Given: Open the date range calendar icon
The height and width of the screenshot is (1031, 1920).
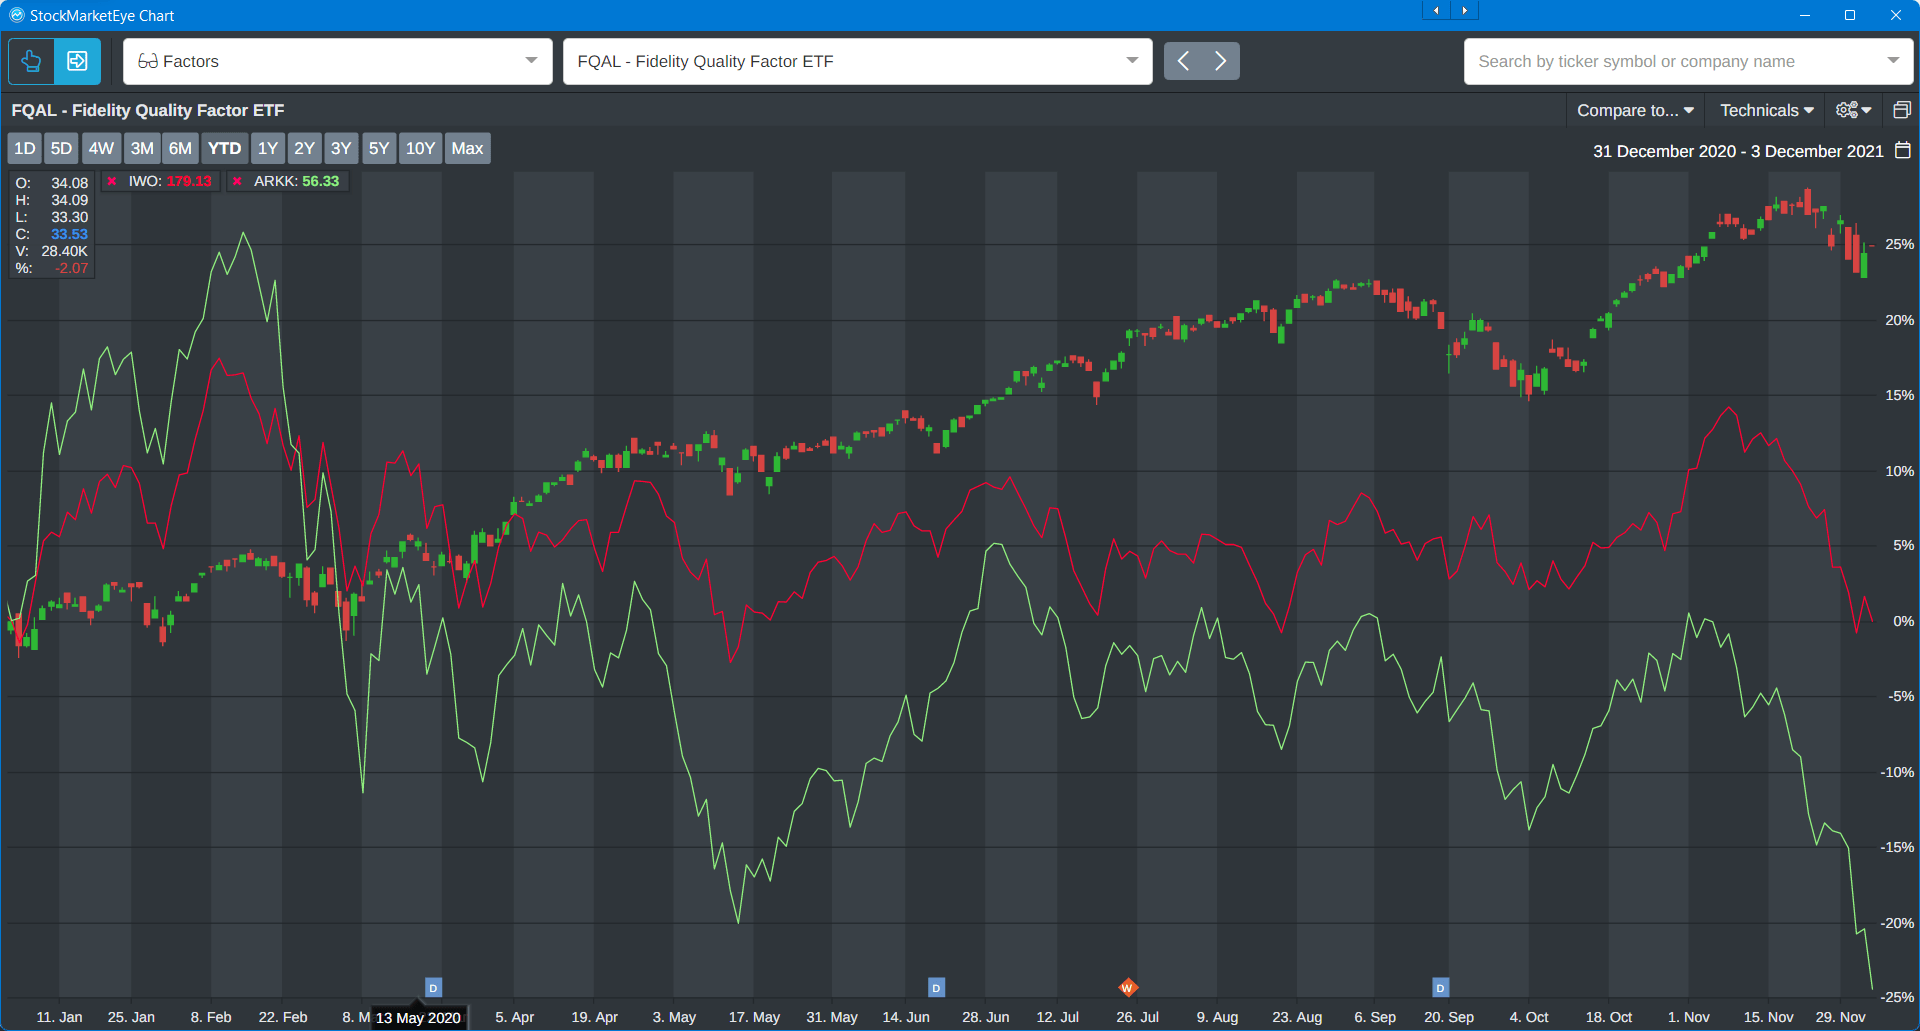Looking at the screenshot, I should pos(1903,150).
